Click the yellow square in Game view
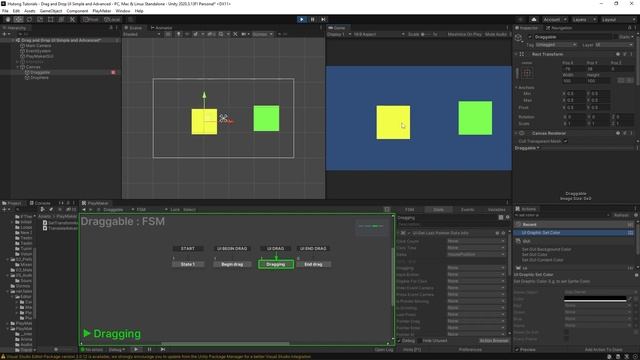Image resolution: width=640 pixels, height=360 pixels. point(393,122)
